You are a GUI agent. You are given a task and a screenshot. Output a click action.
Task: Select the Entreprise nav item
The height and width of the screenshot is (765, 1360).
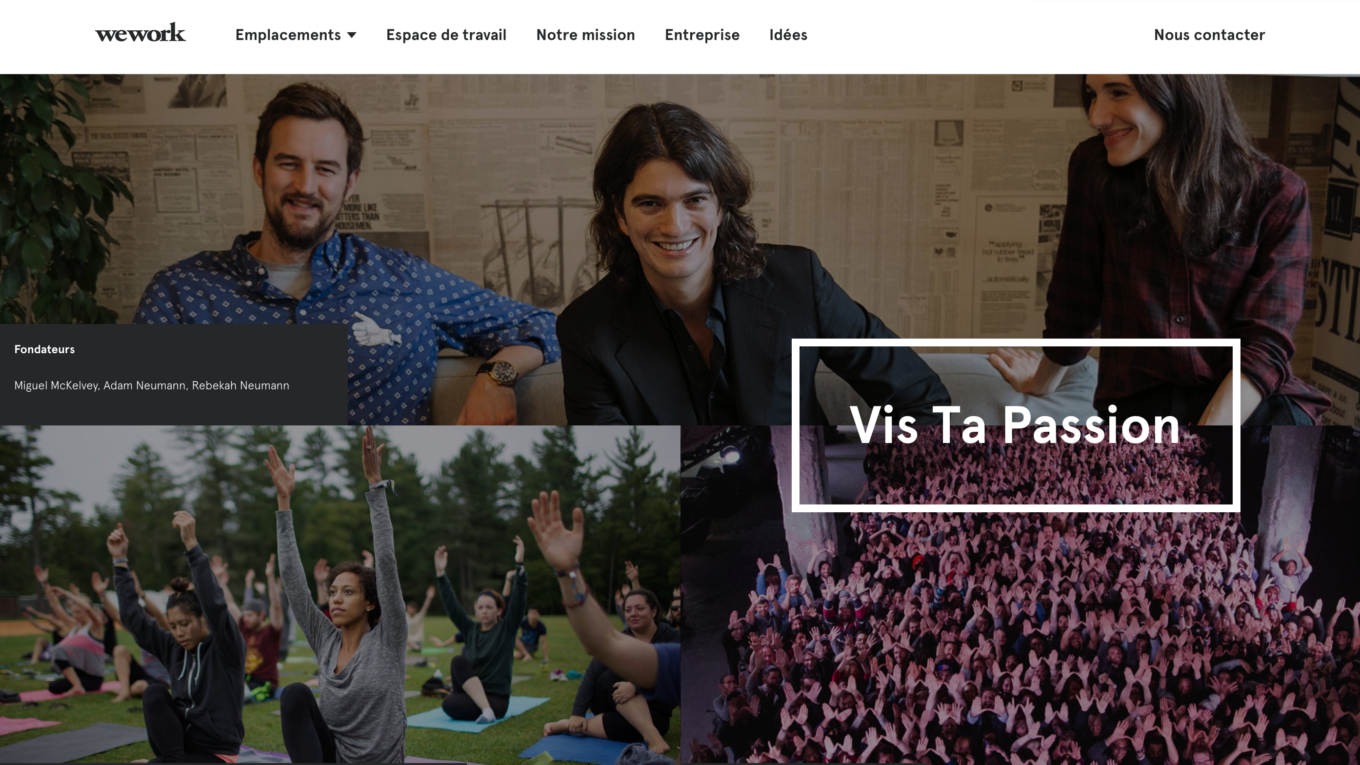click(x=702, y=35)
